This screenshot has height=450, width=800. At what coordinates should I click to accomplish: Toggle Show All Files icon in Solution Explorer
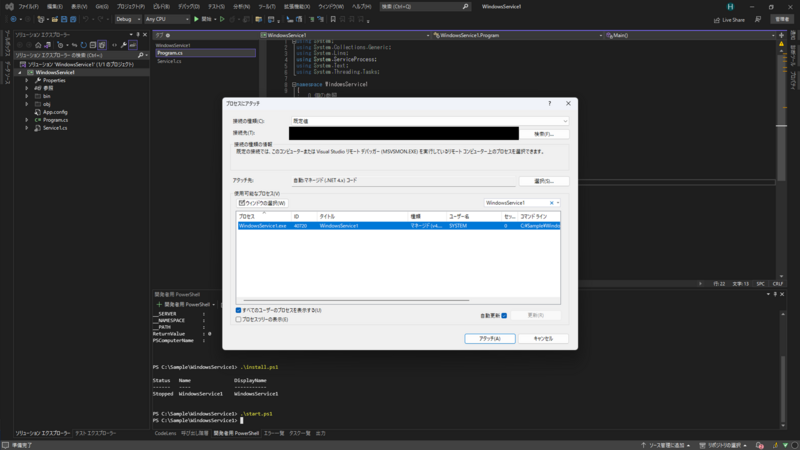click(x=102, y=45)
